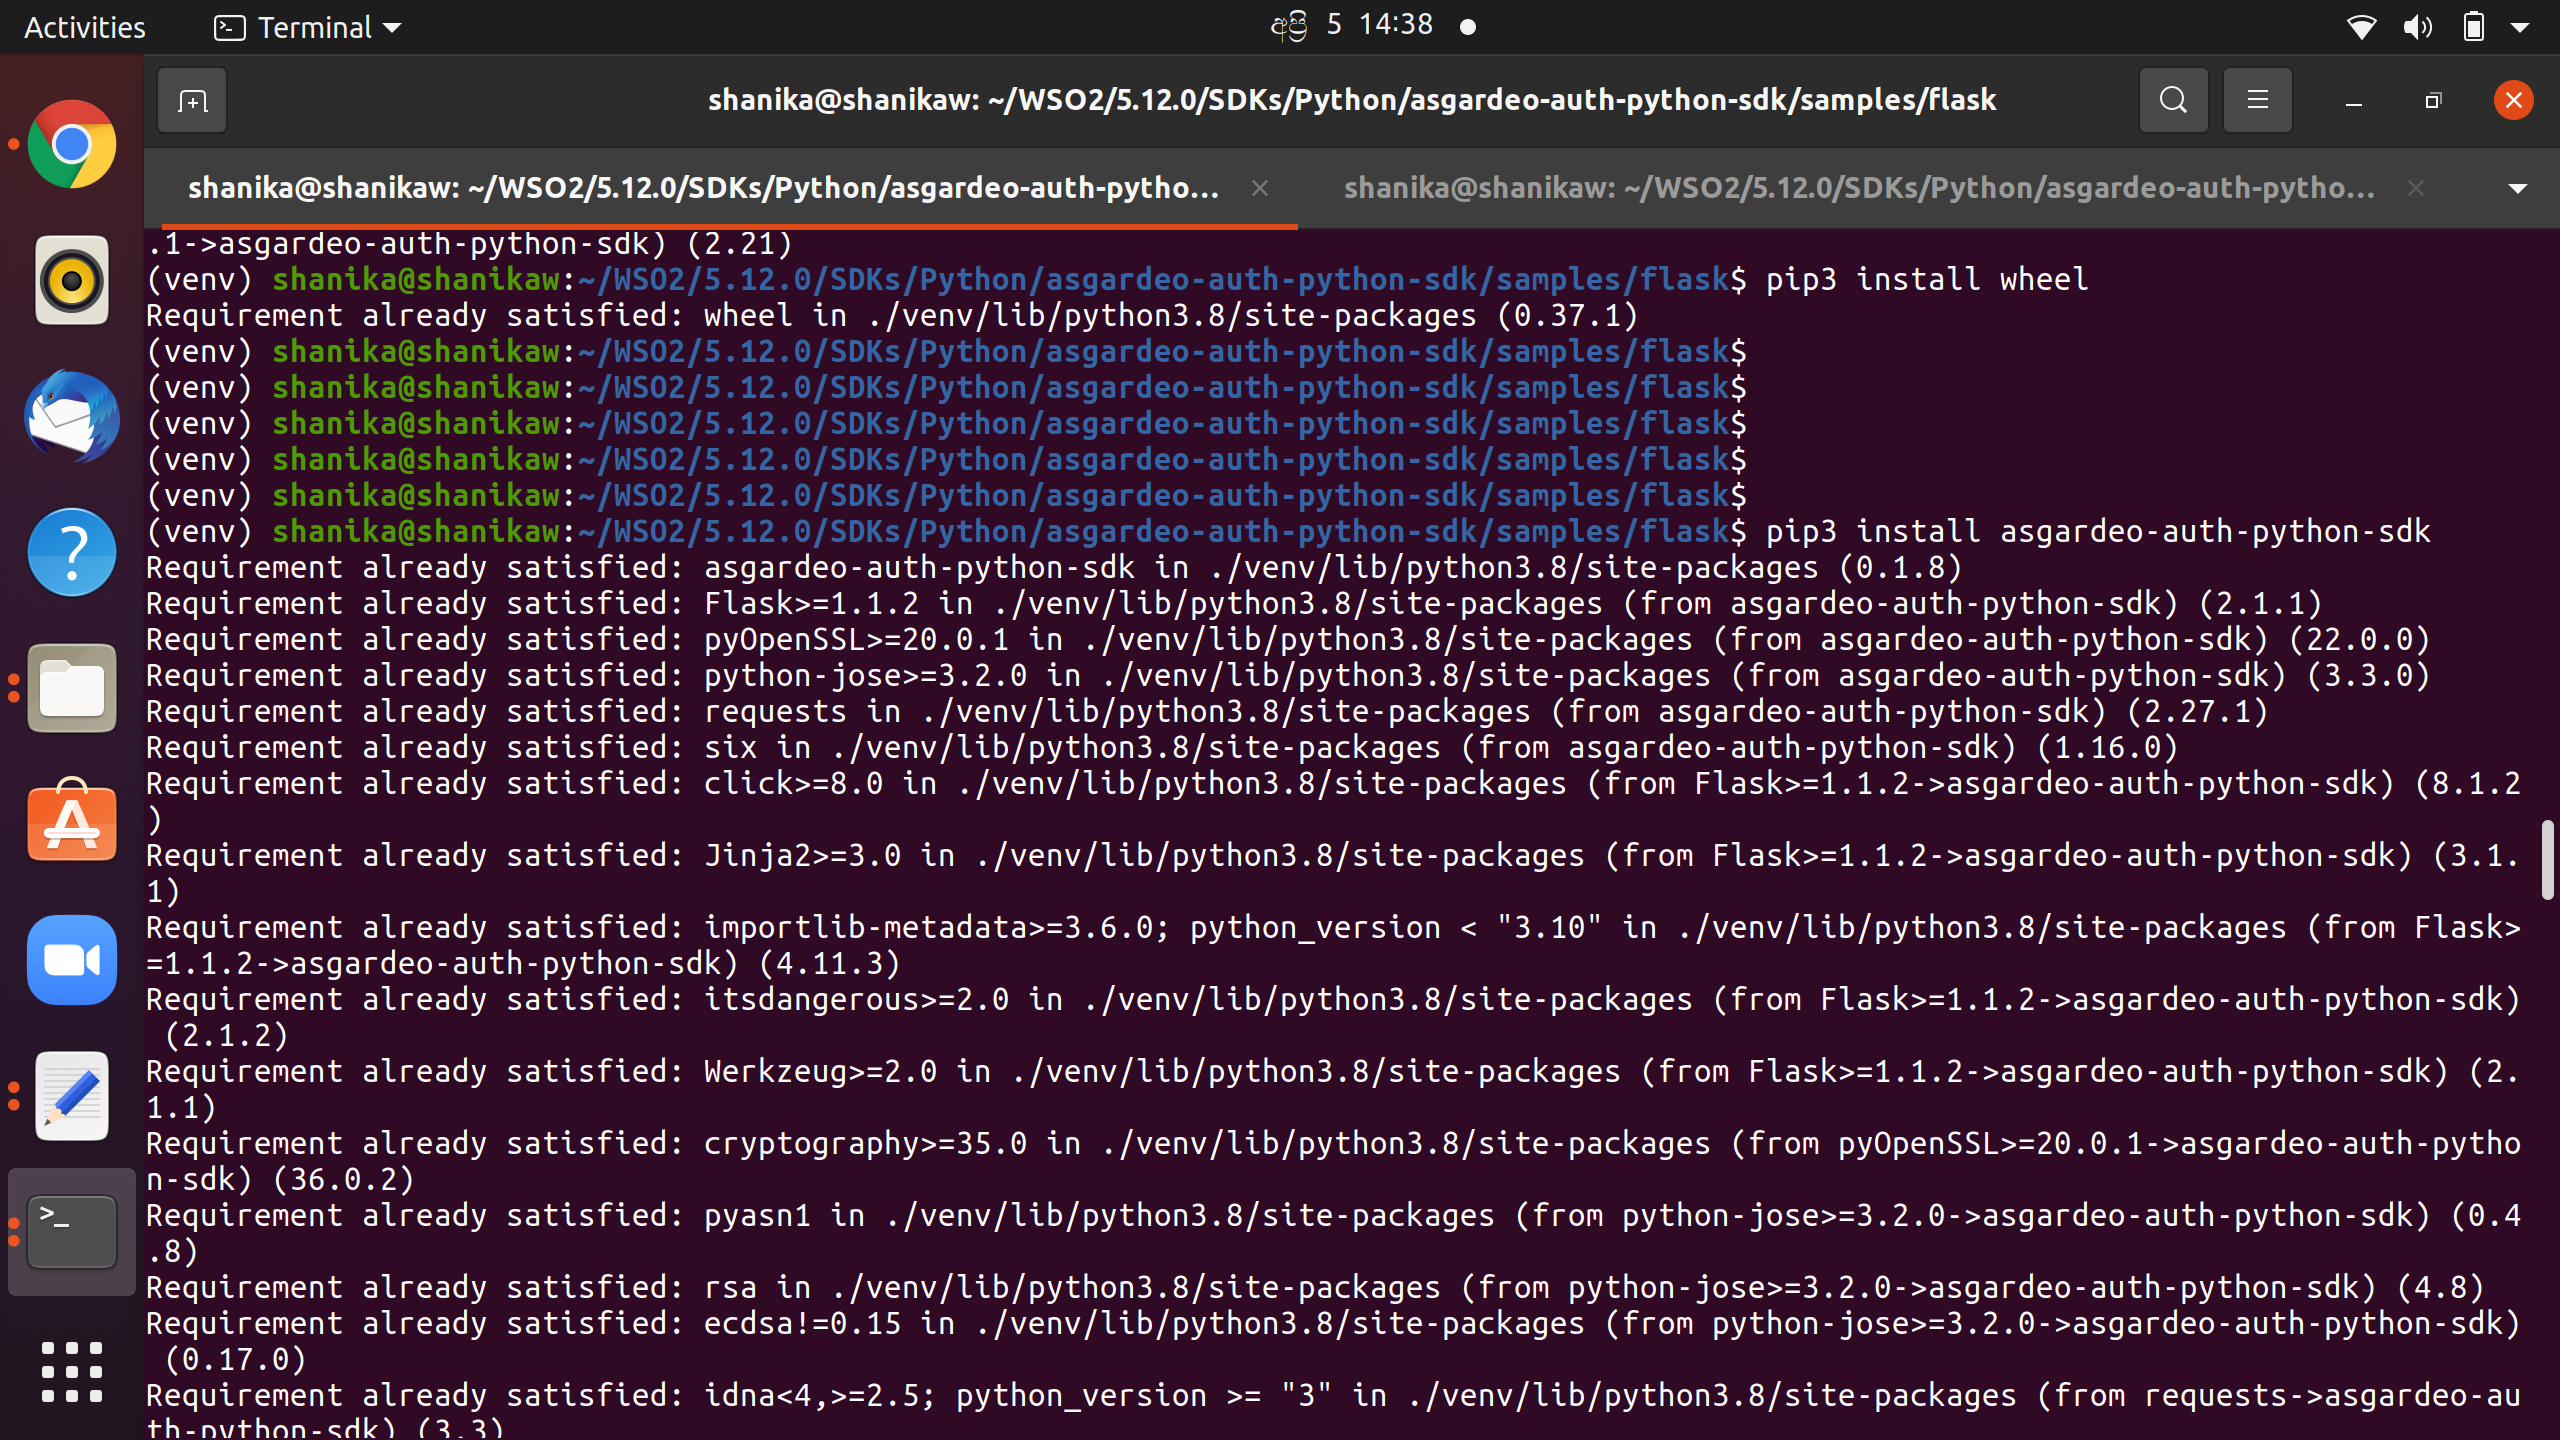Close the terminal window
Viewport: 2560px width, 1440px height.
[x=2513, y=100]
